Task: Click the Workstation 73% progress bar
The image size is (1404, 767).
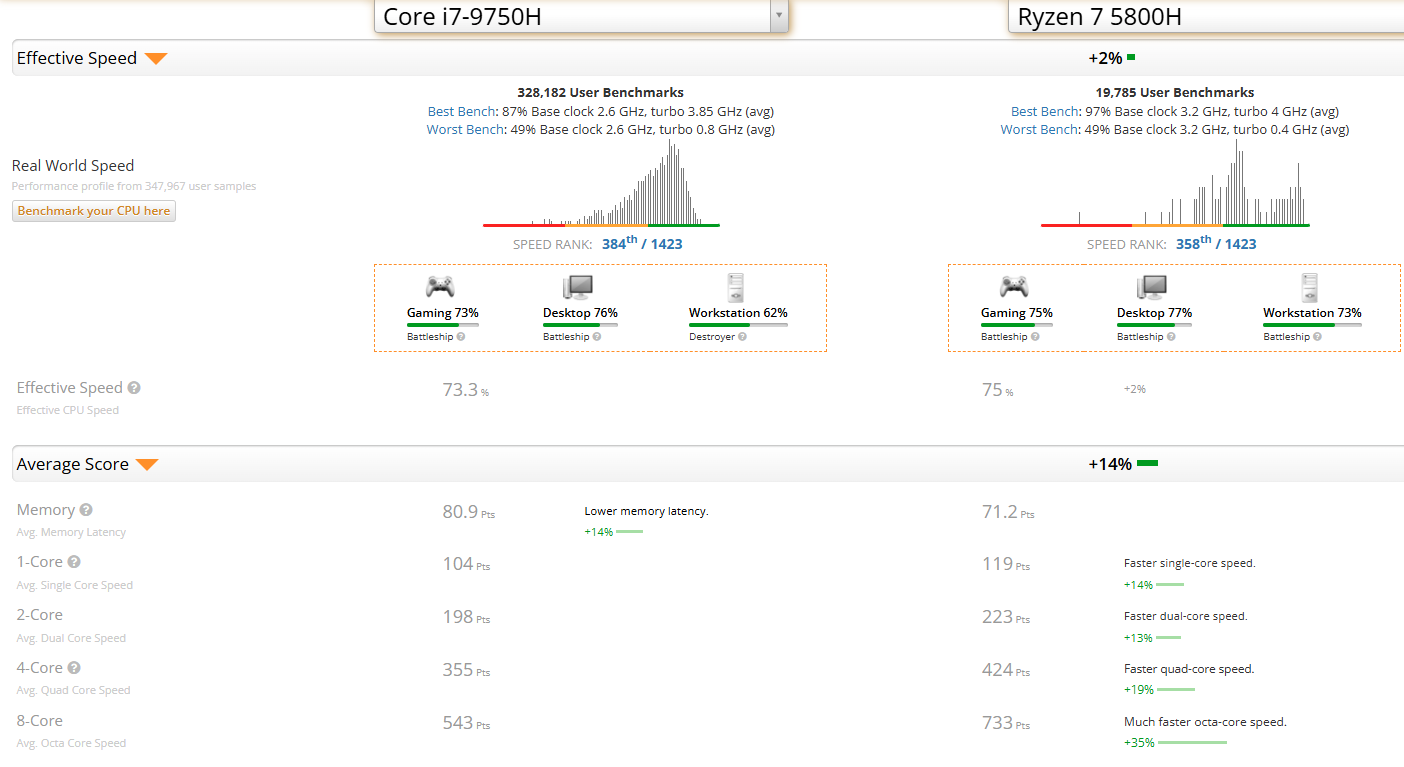Action: (x=1312, y=325)
